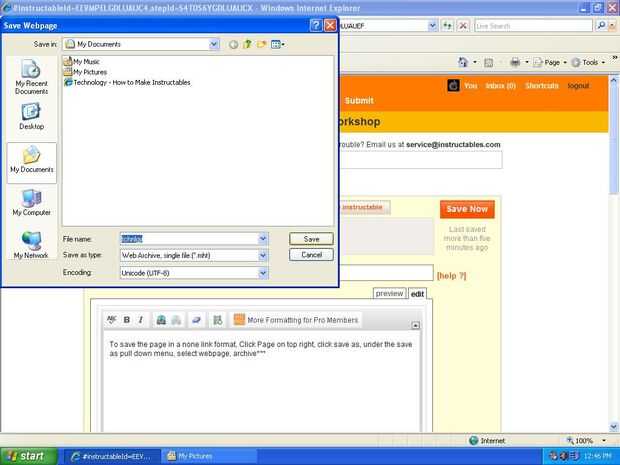The height and width of the screenshot is (465, 620).
Task: Open My Recent Documents in places bar
Action: (31, 77)
